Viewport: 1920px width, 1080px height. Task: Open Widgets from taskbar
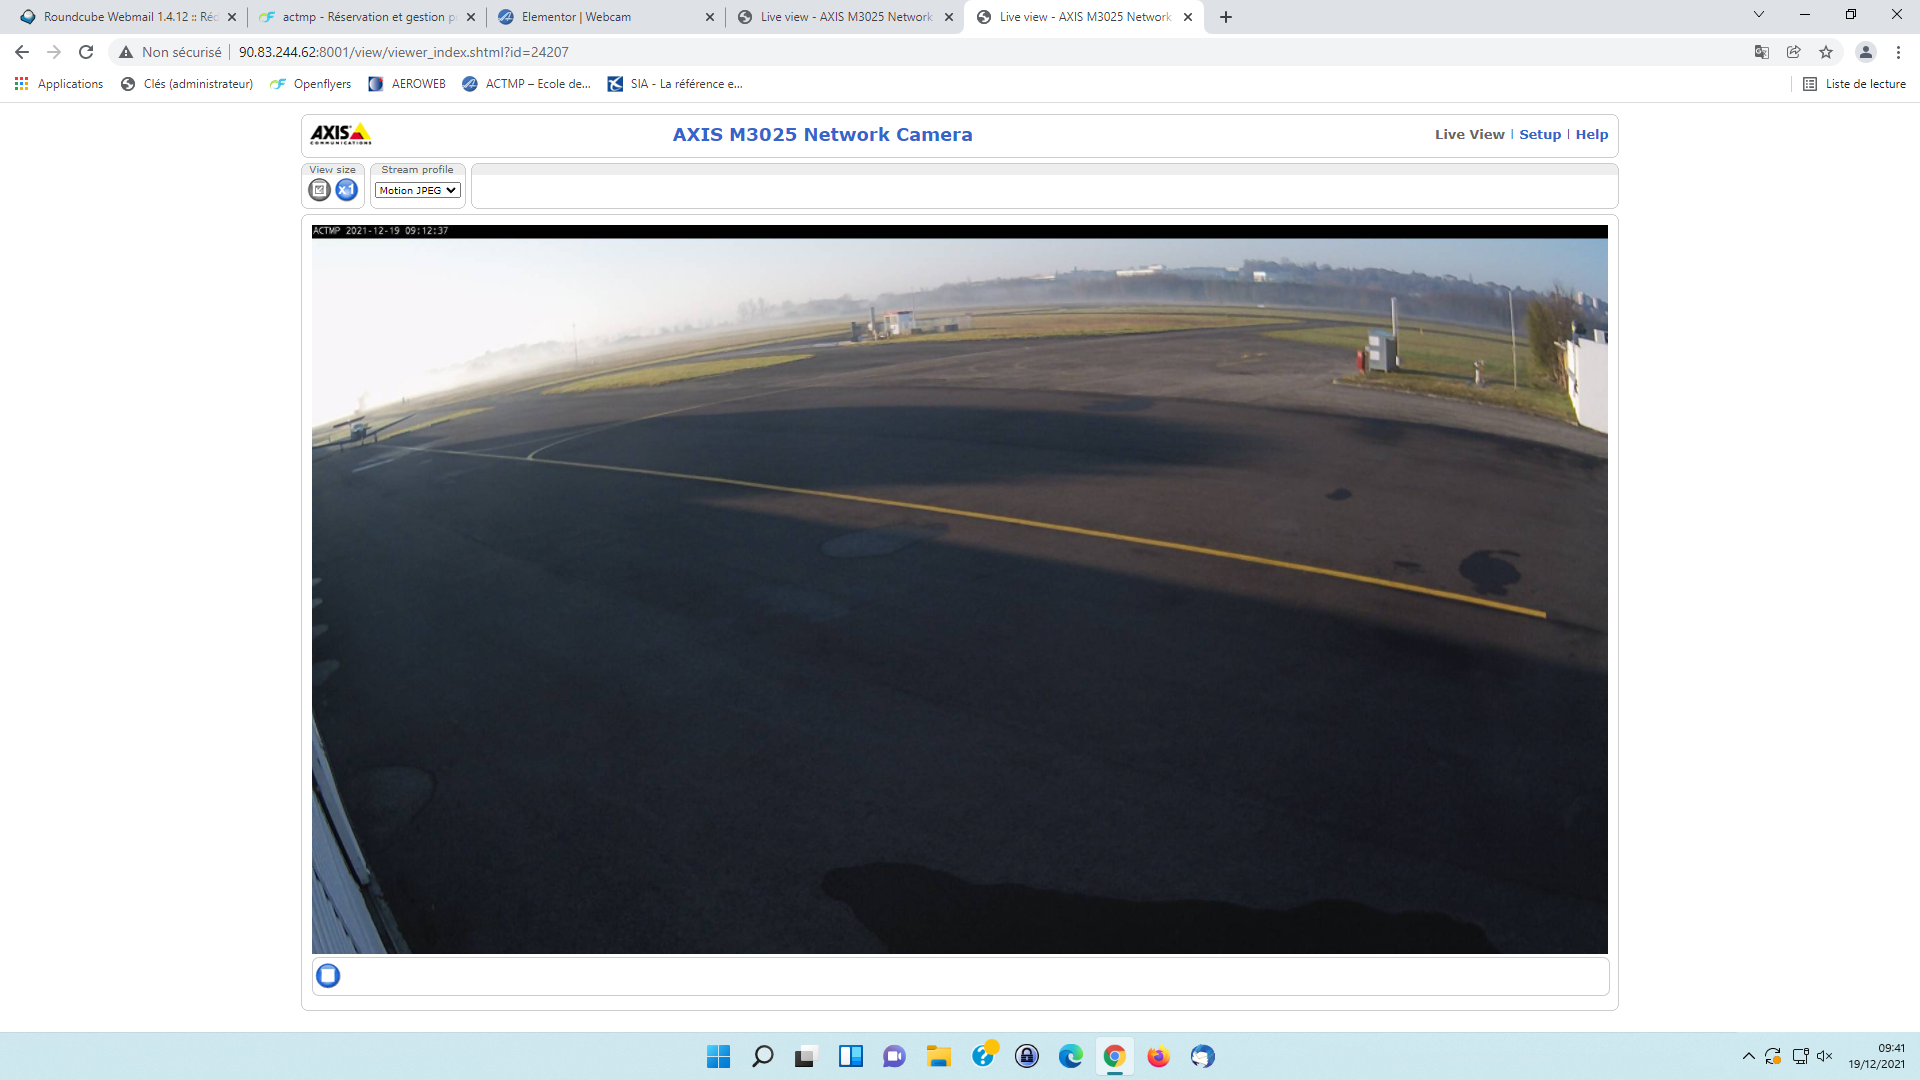(851, 1056)
